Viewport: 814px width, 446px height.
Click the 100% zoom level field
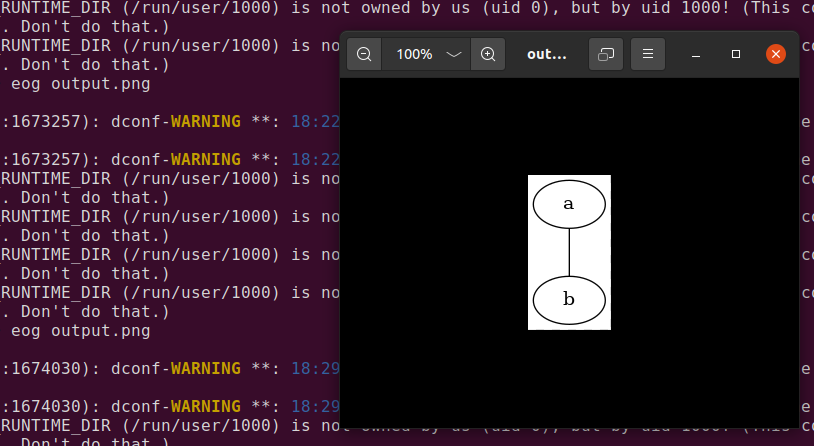coord(414,54)
